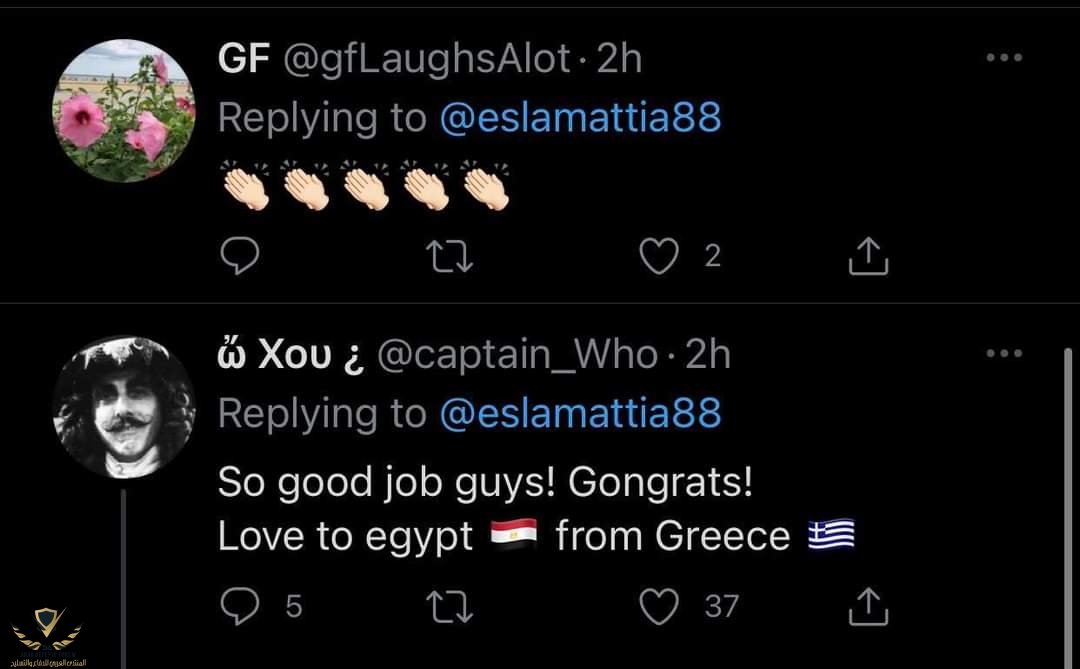Open GF's flower profile picture

tap(123, 111)
